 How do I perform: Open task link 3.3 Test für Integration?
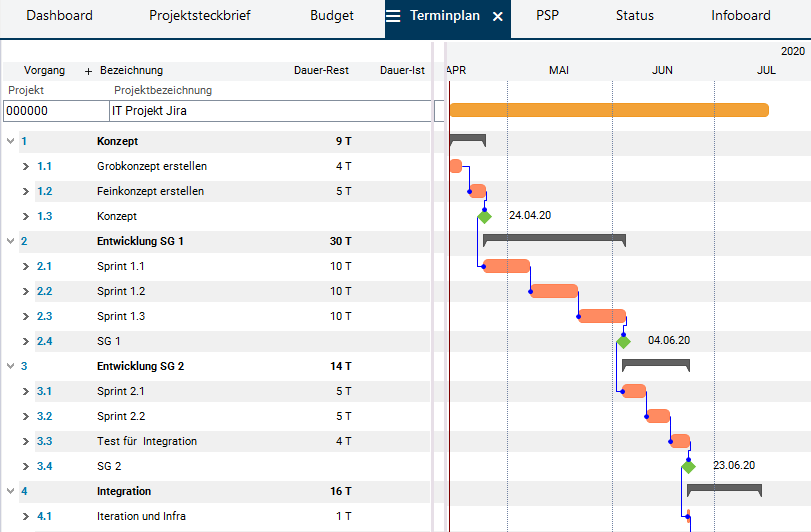pos(44,441)
